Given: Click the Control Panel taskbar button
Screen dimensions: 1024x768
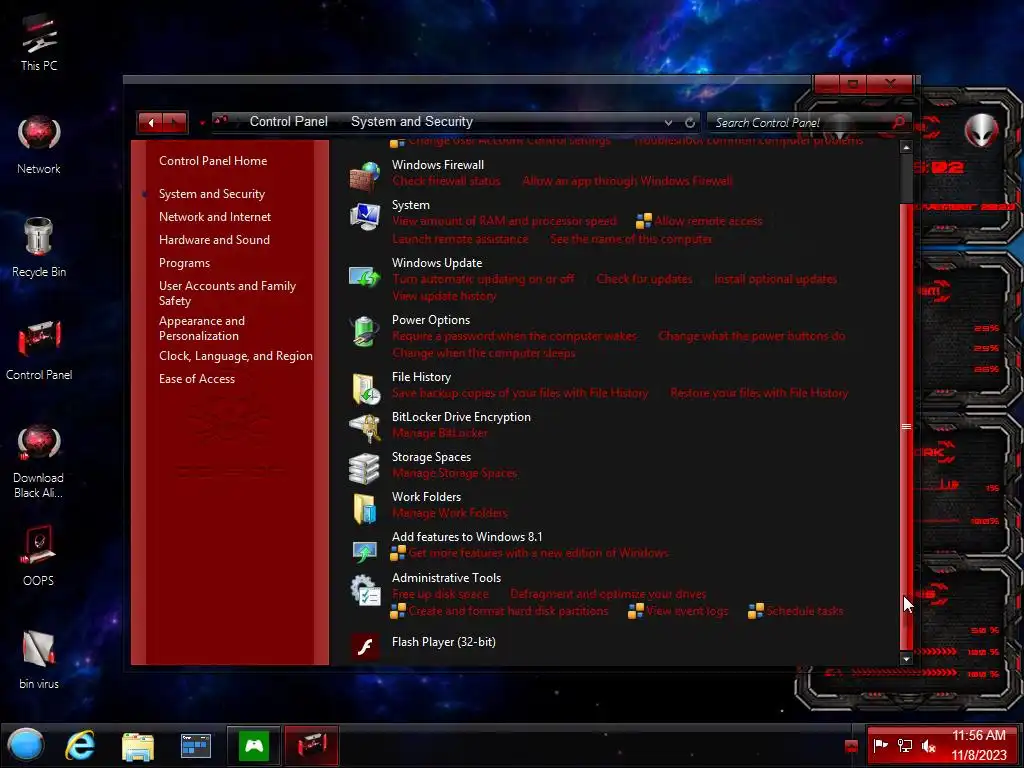Looking at the screenshot, I should tap(312, 745).
